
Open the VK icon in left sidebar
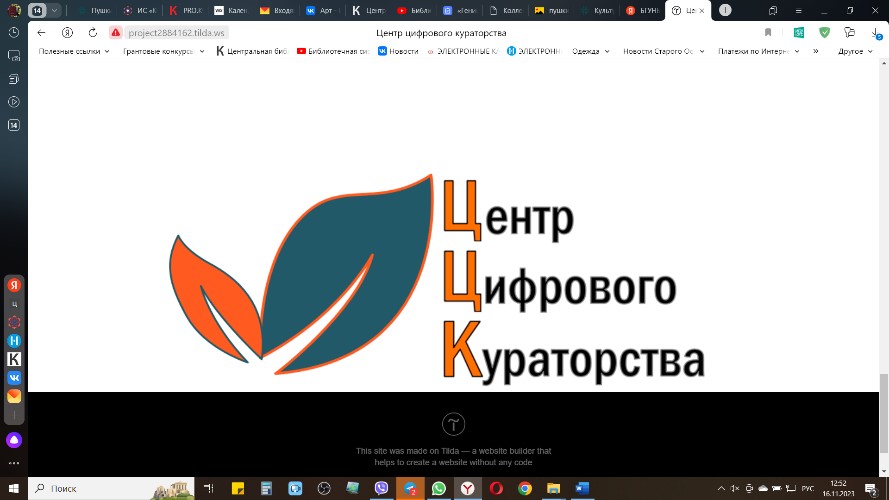[x=14, y=378]
